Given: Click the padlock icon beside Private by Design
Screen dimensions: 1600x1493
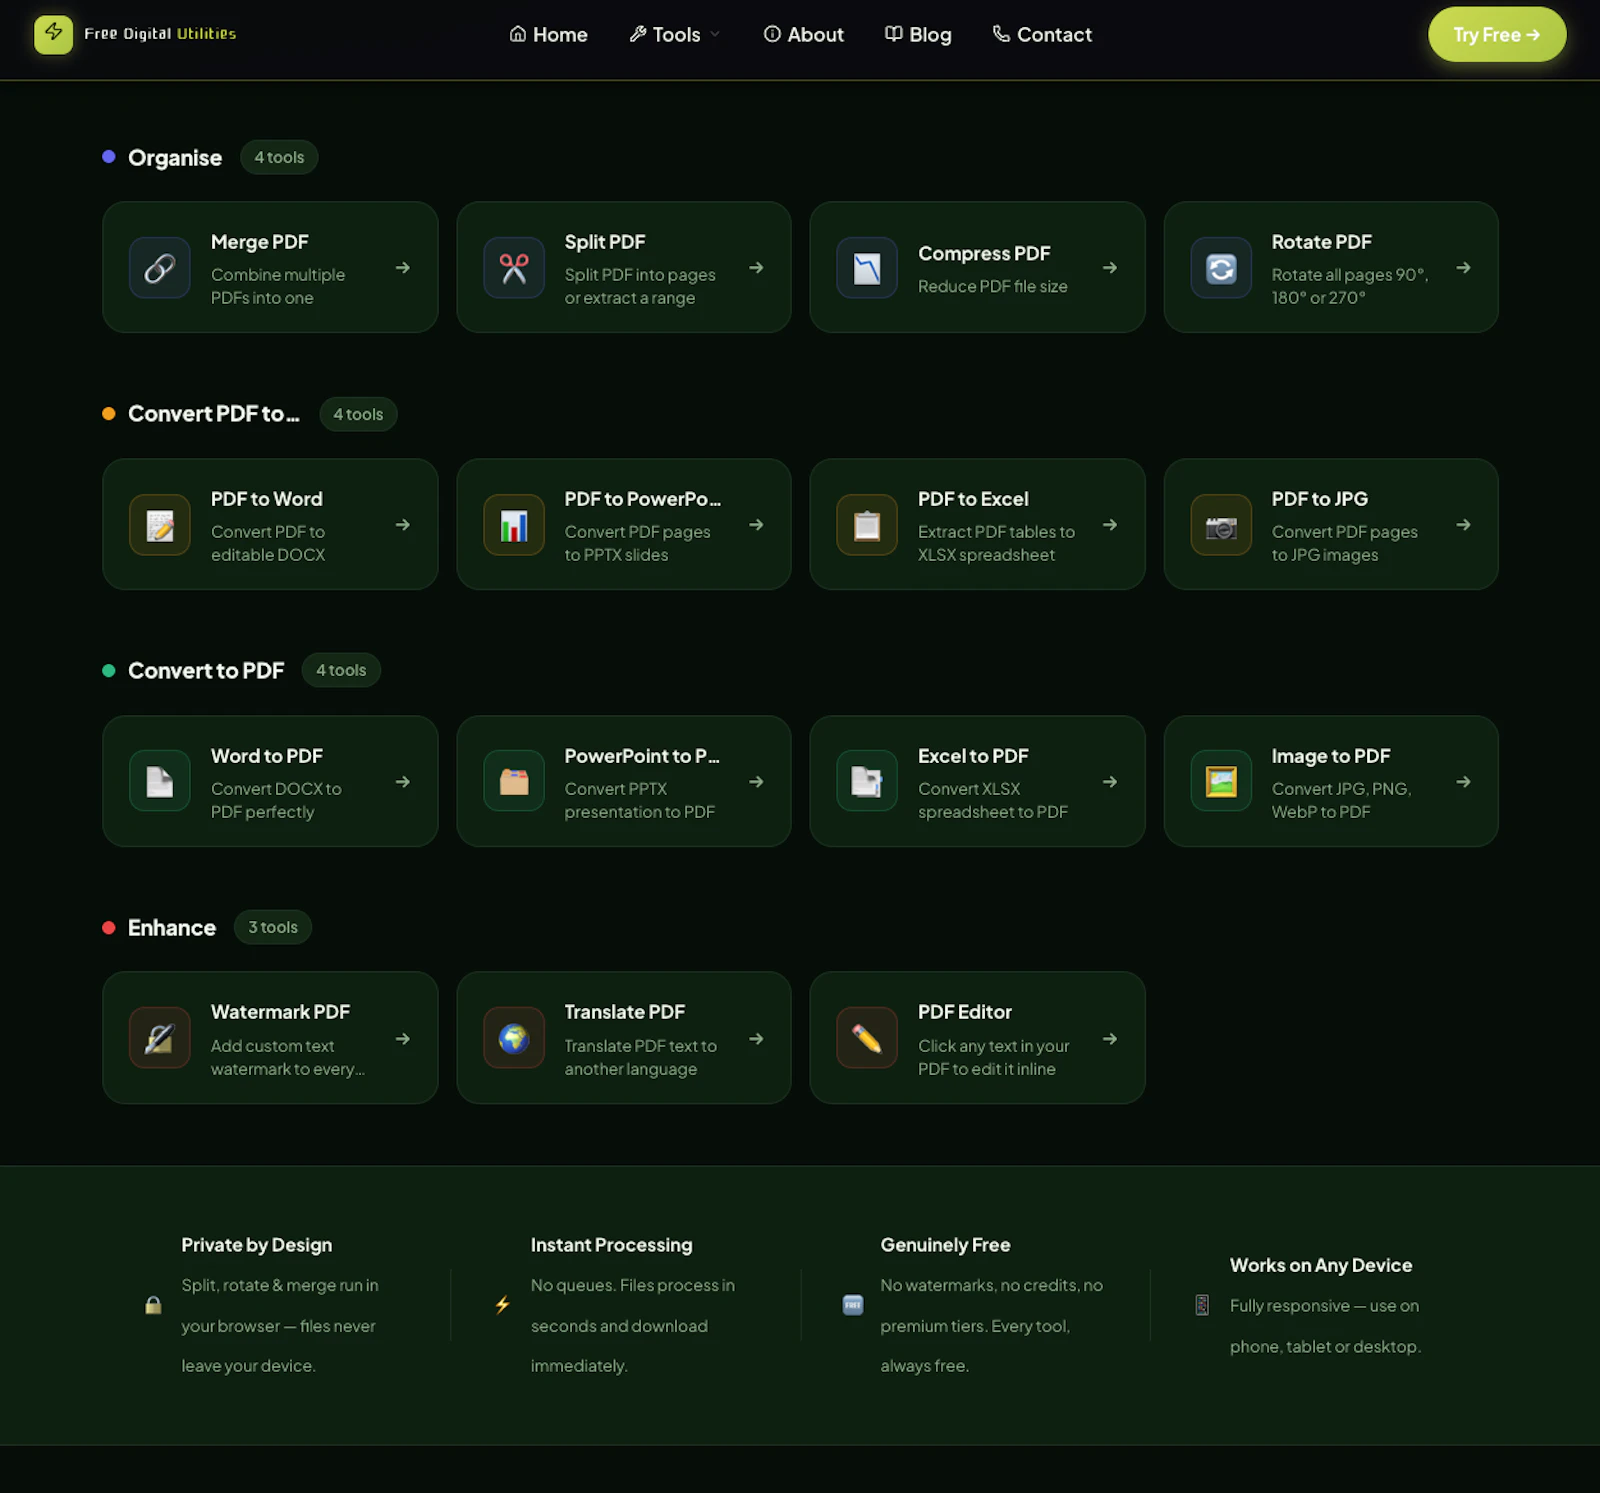Looking at the screenshot, I should 153,1305.
